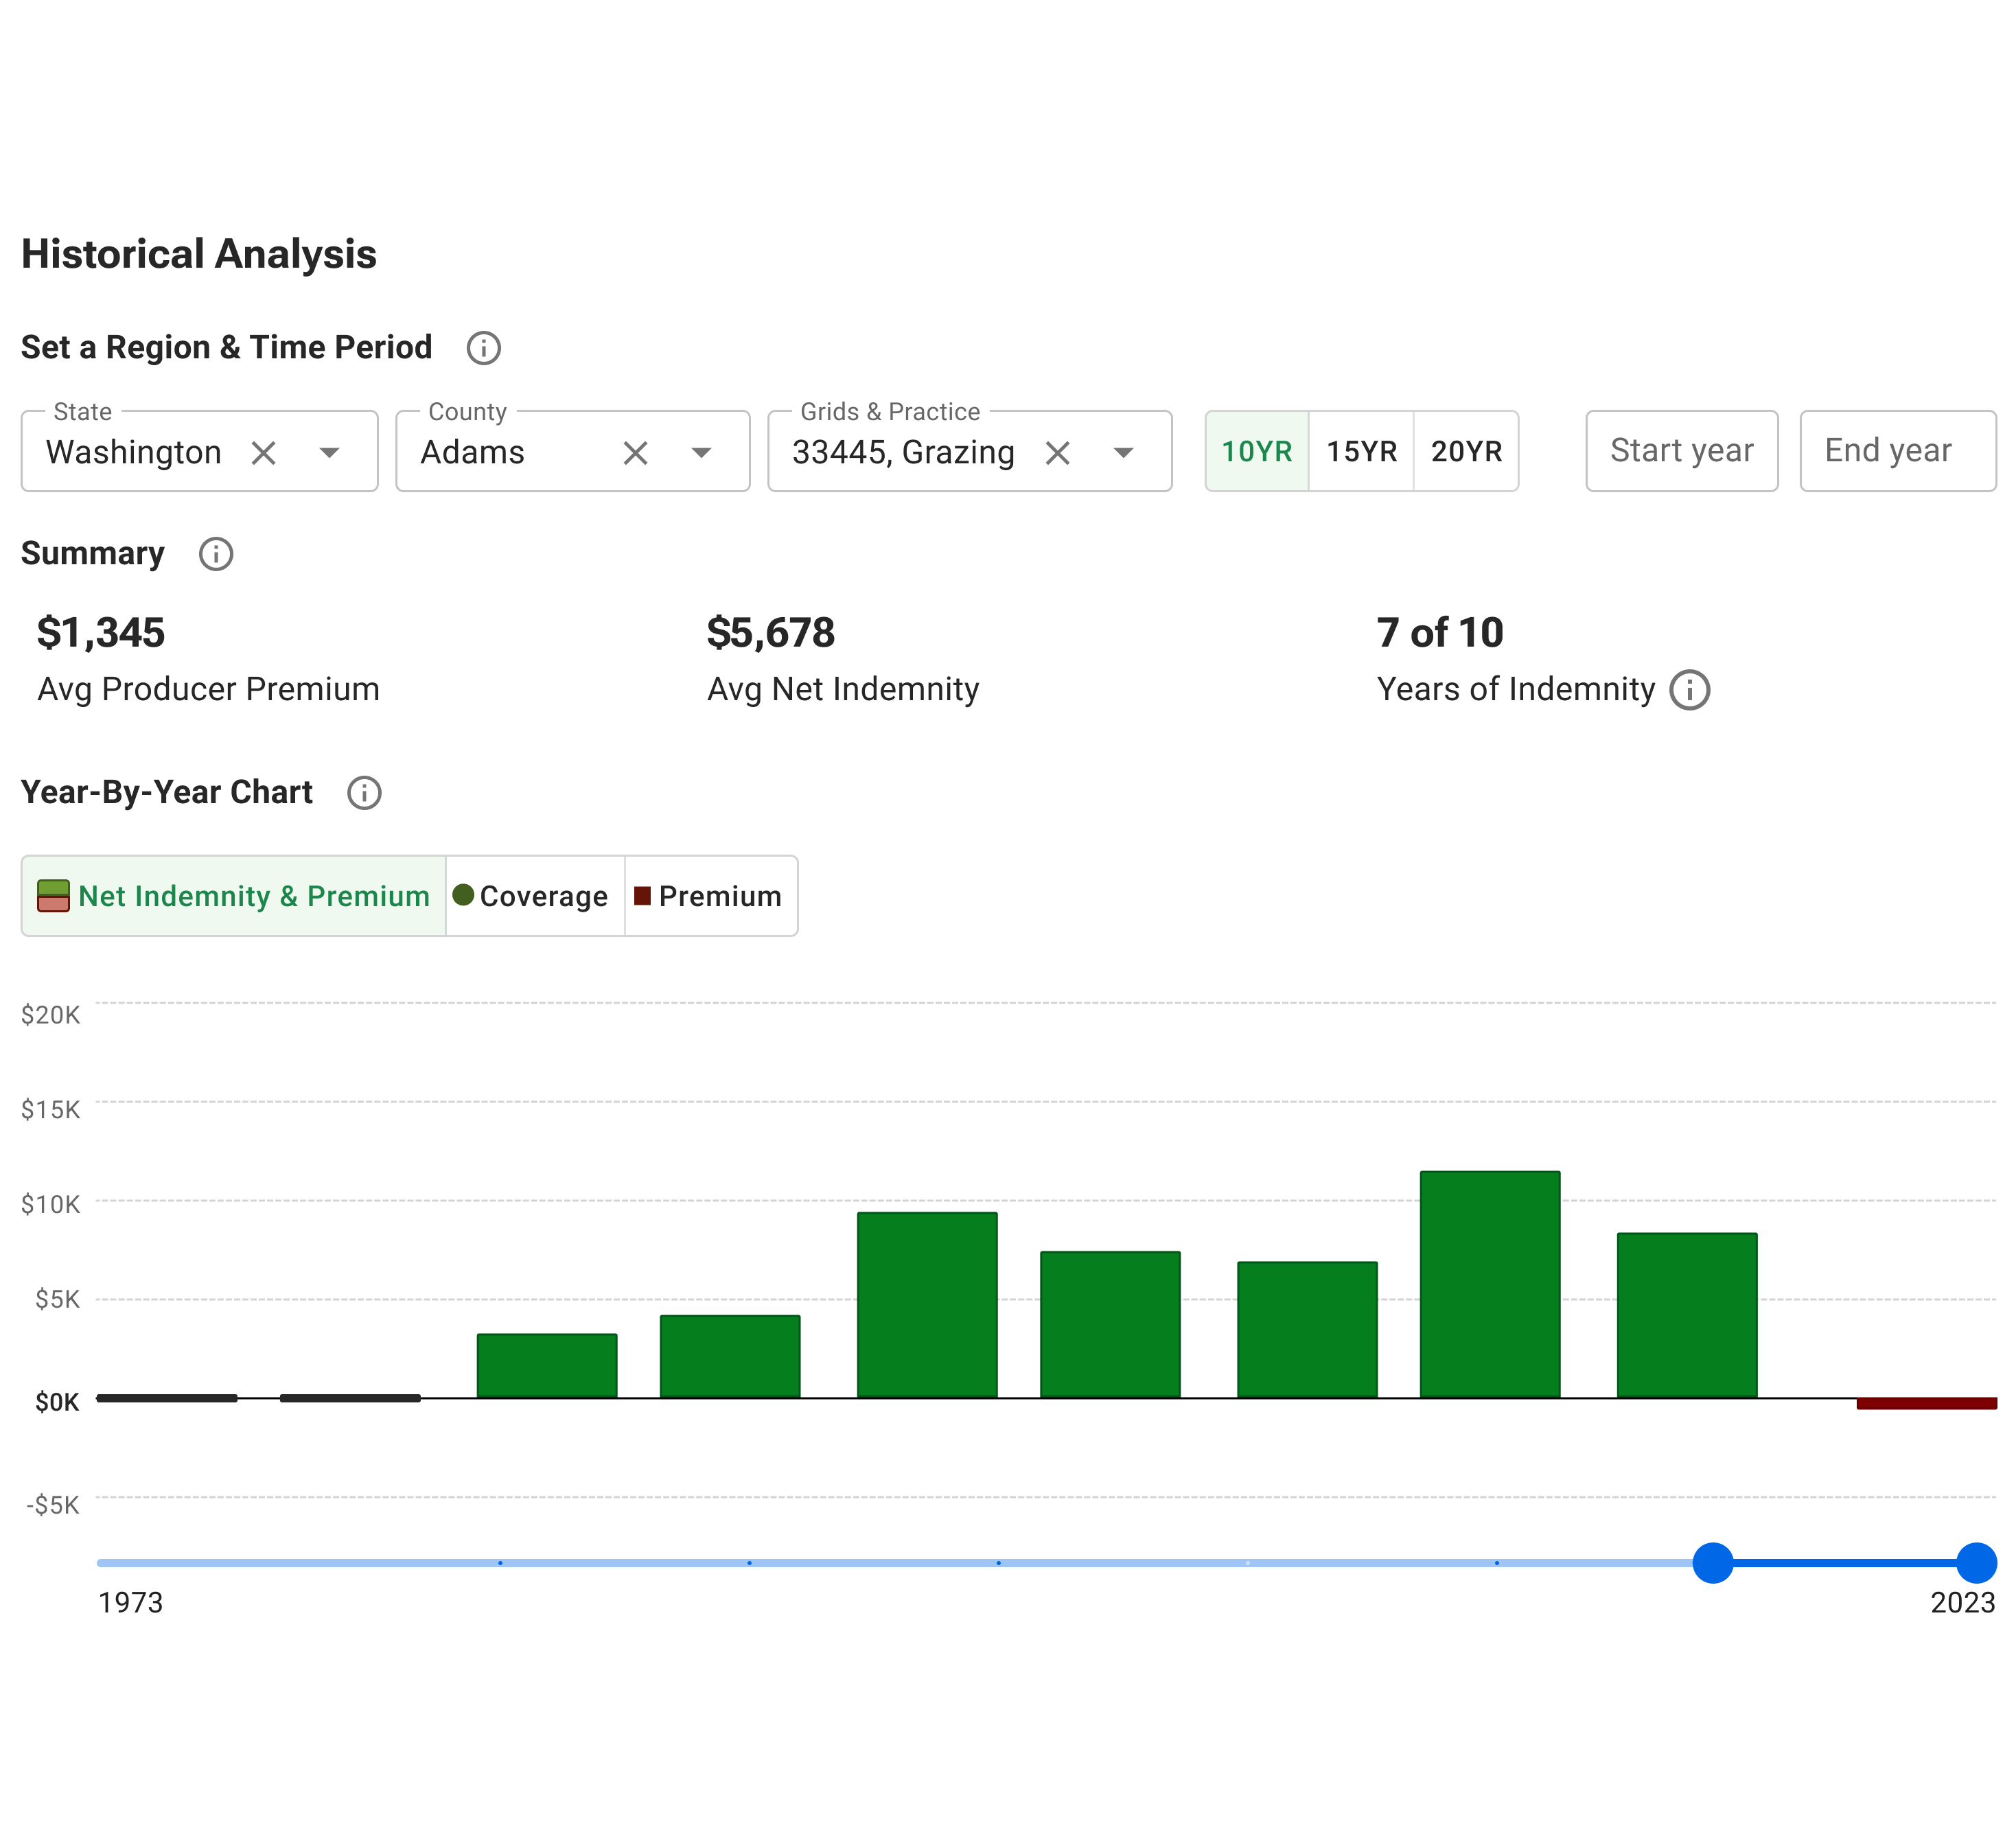2016x1839 pixels.
Task: Clear the 33445, Grazing selection
Action: pos(1057,453)
